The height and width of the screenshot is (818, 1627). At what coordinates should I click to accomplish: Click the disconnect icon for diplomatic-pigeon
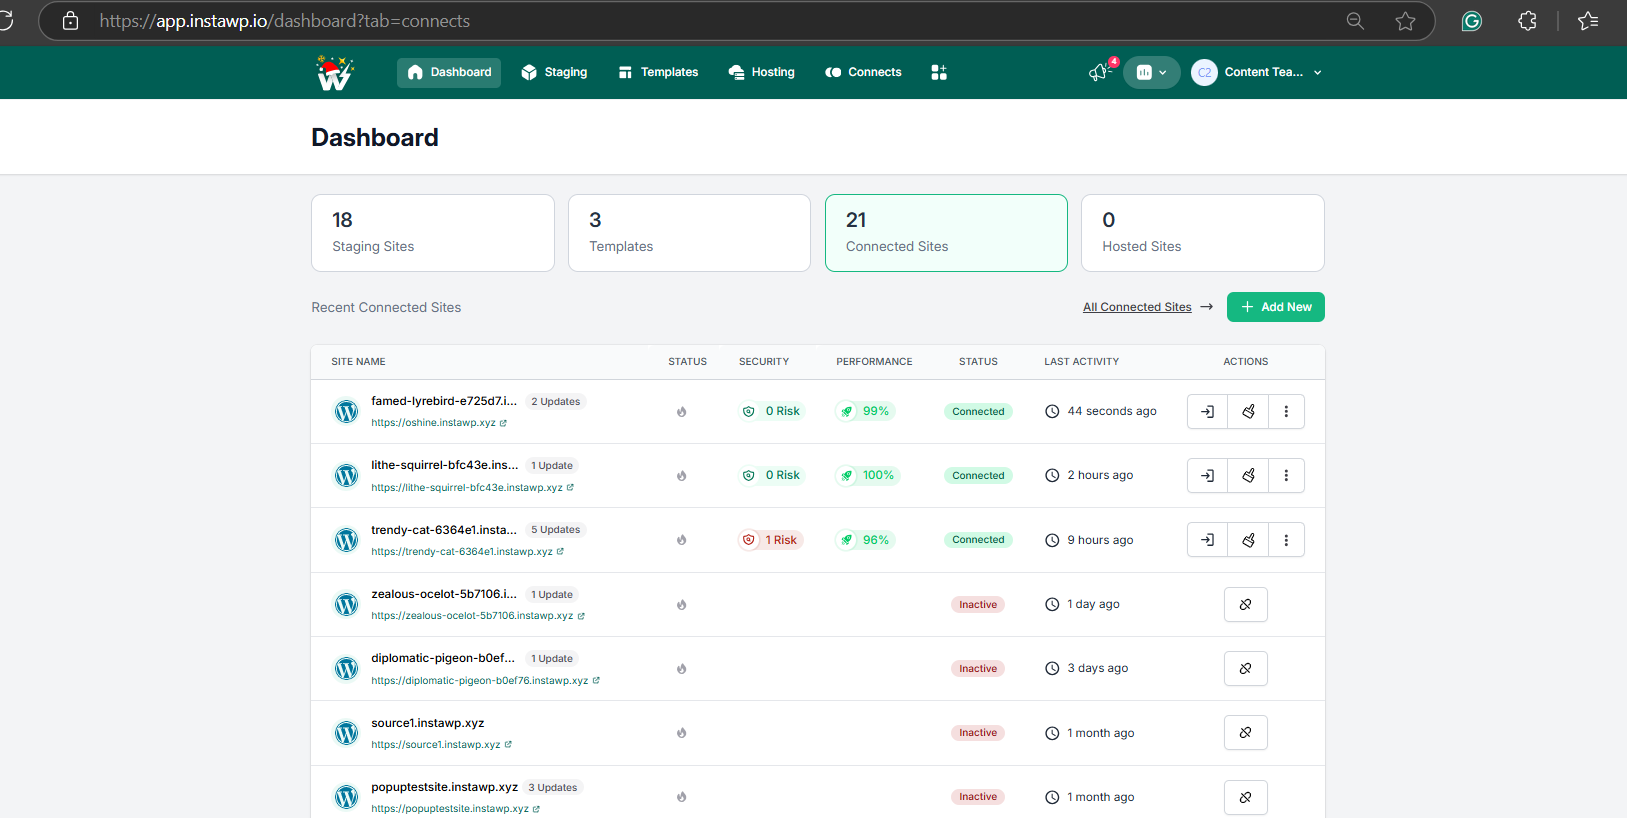(x=1245, y=668)
